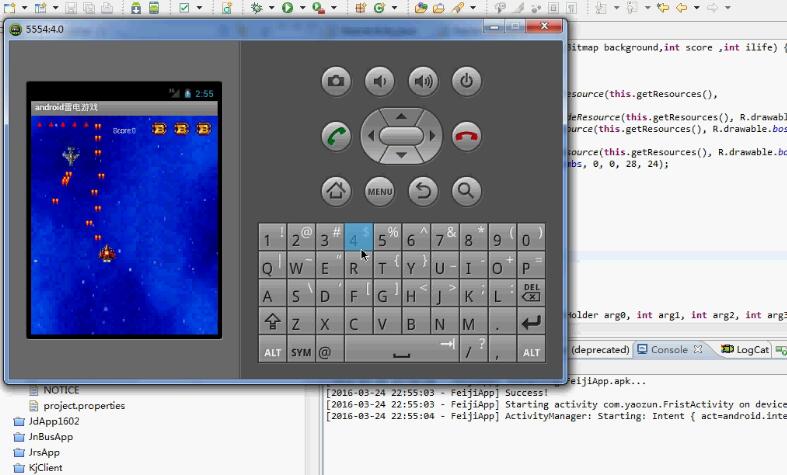Click the Run External Tools icon
Image resolution: width=787 pixels, height=475 pixels.
[318, 8]
